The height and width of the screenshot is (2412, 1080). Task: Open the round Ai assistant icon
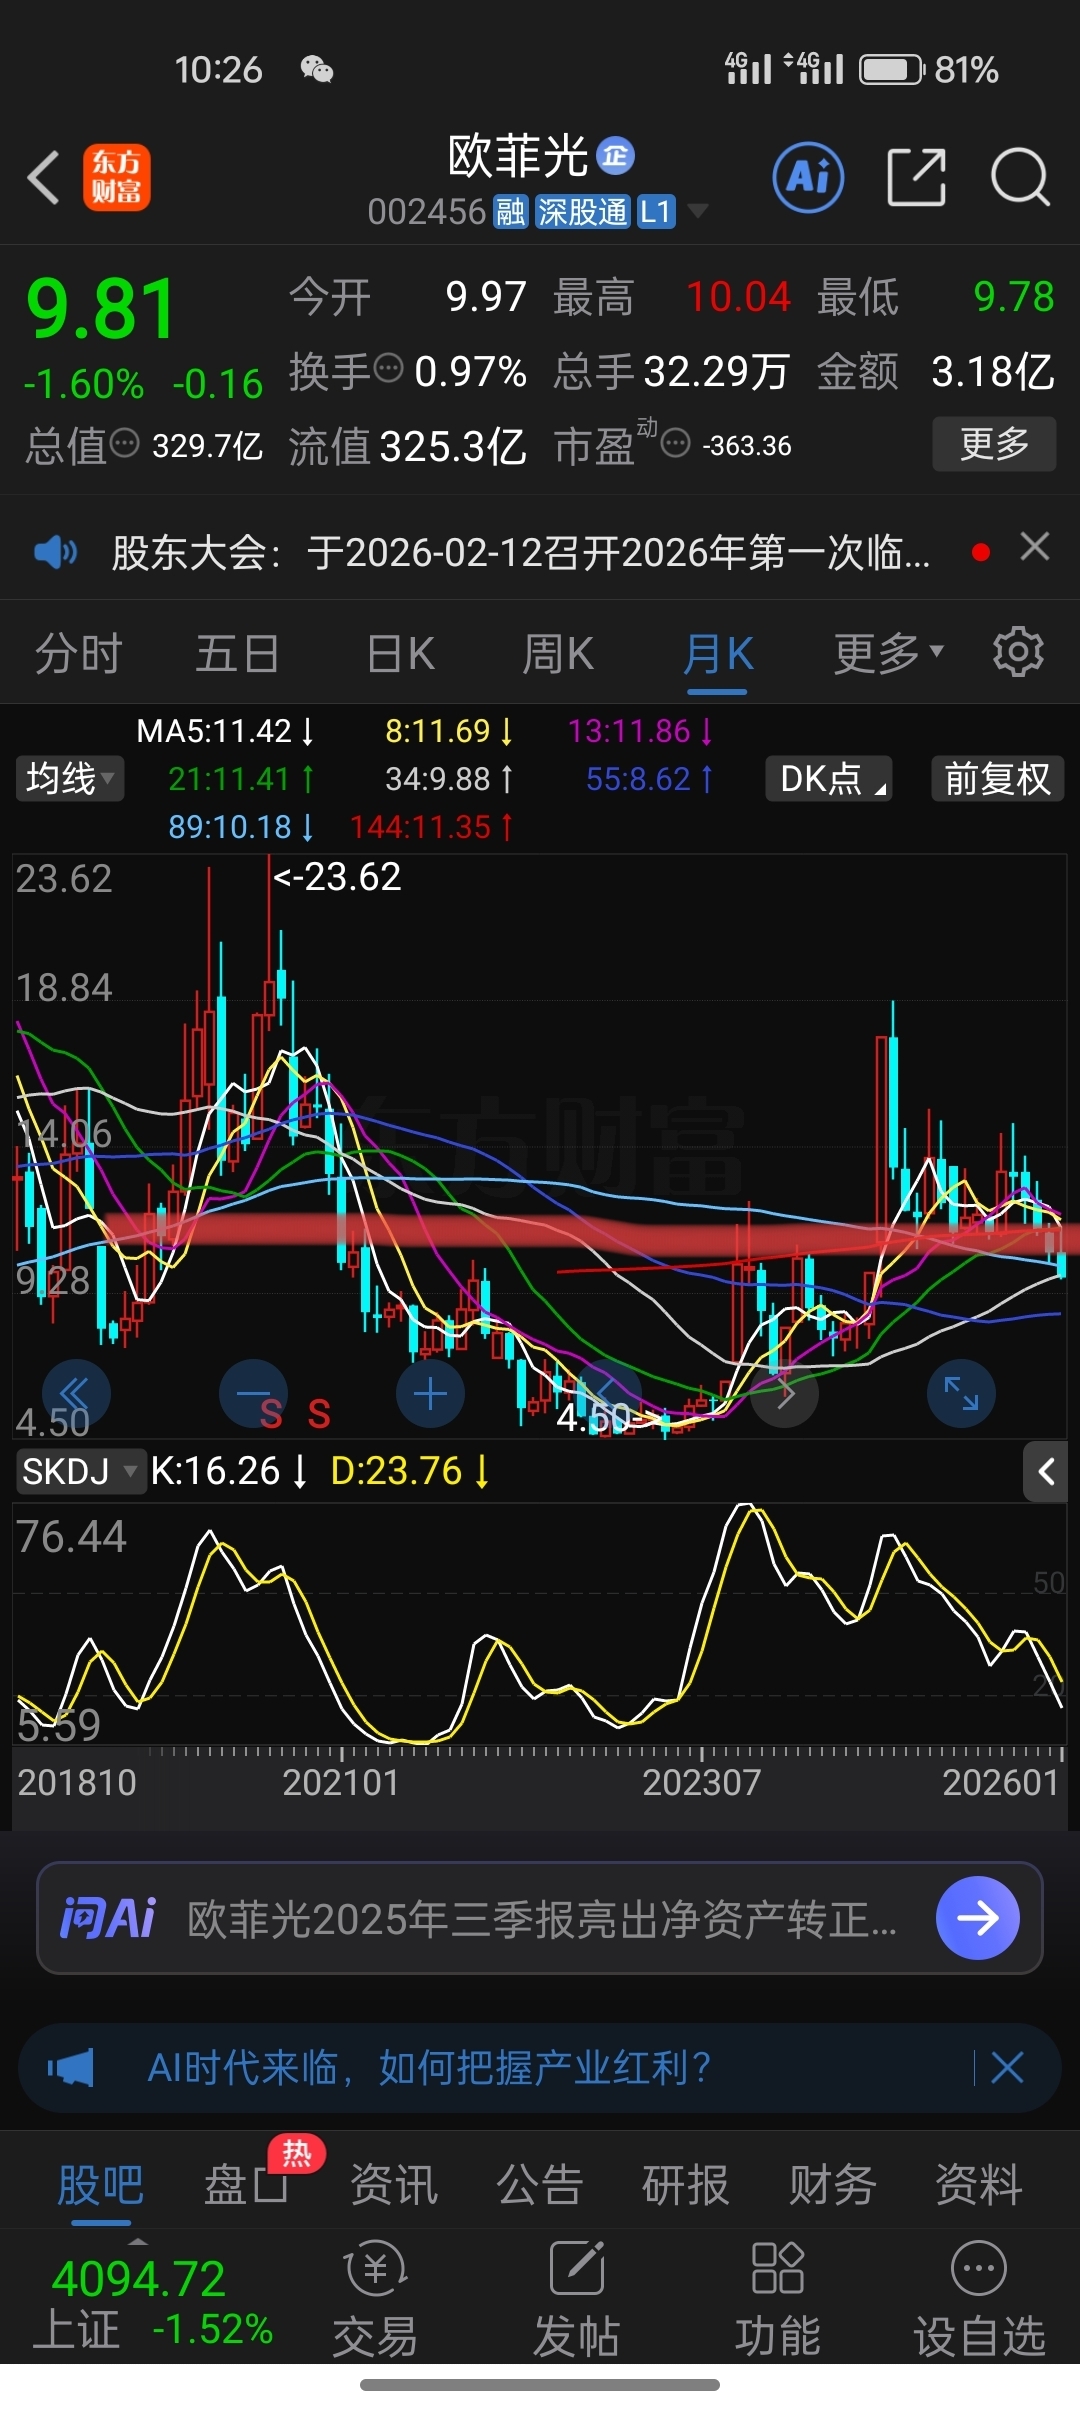(808, 177)
